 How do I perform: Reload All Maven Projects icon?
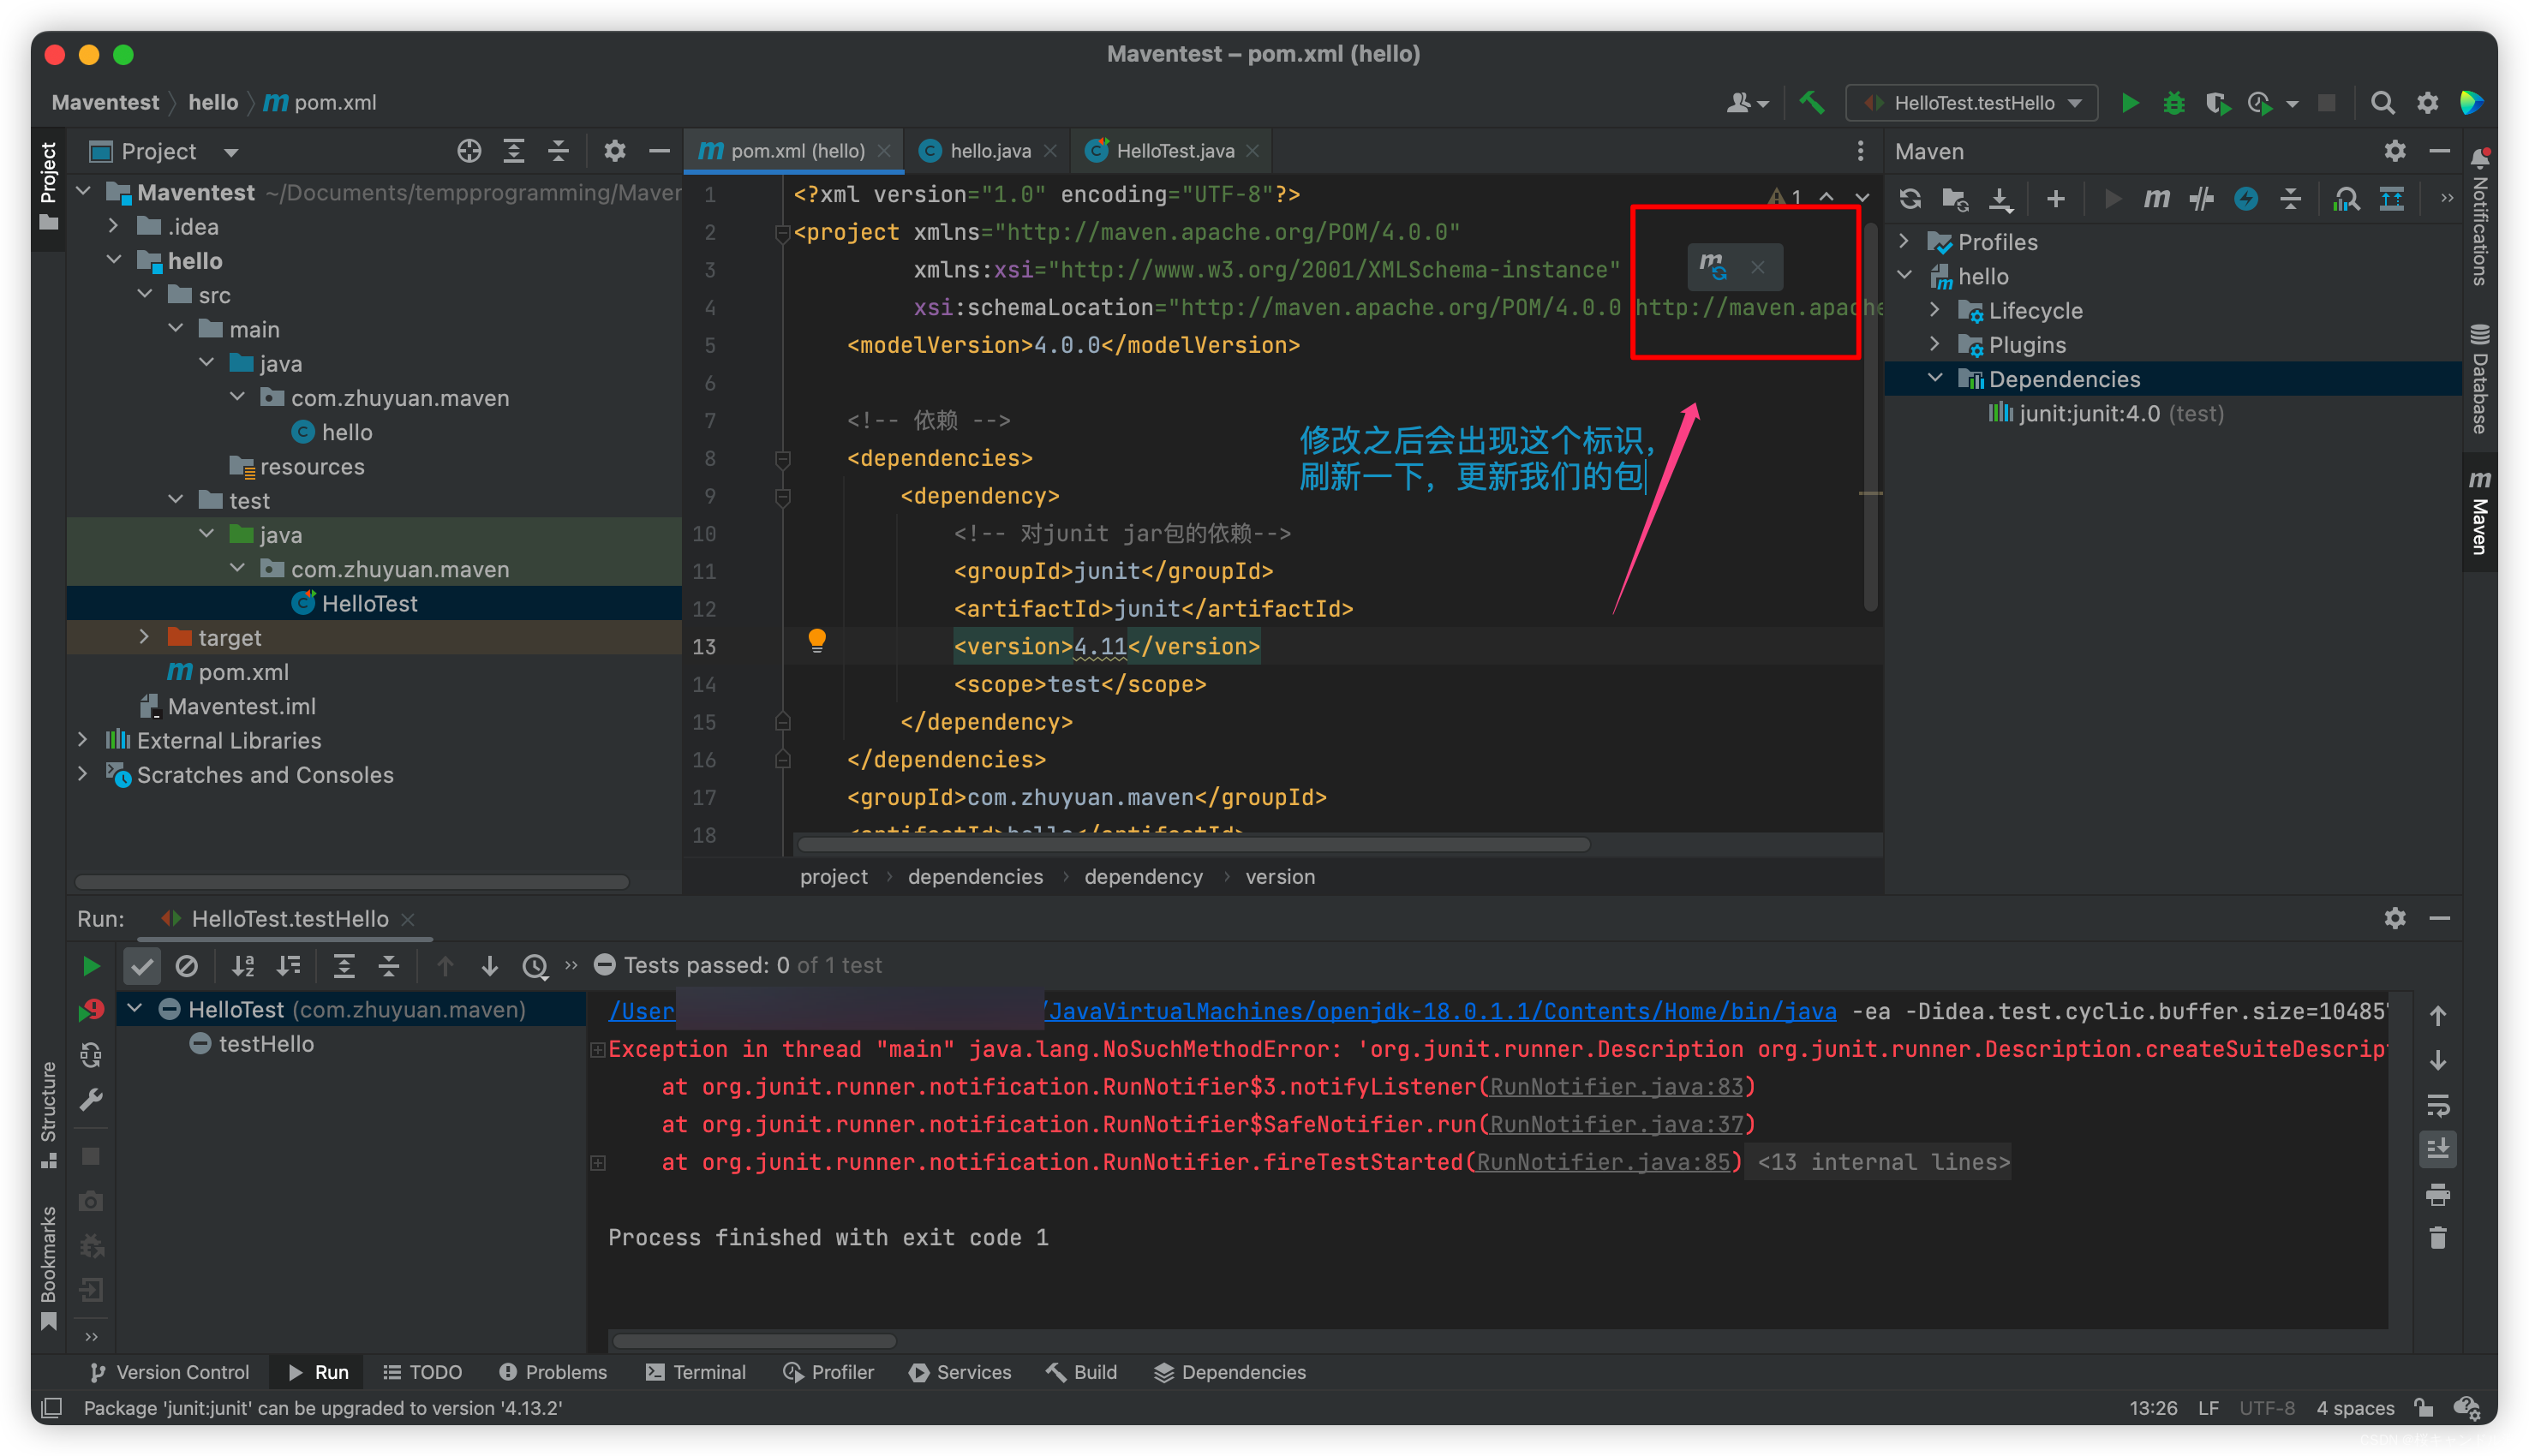pyautogui.click(x=1910, y=198)
